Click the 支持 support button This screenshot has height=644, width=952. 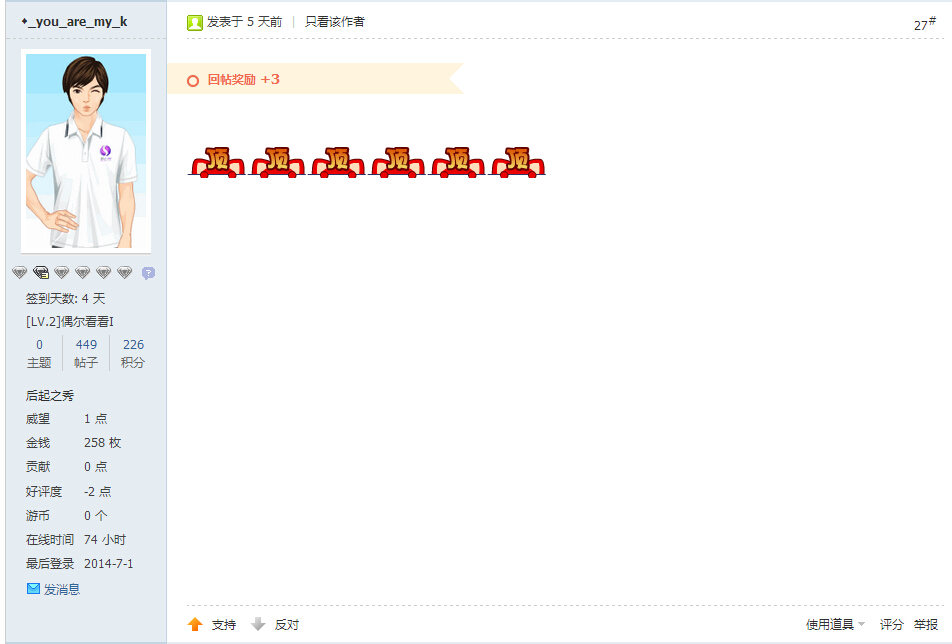point(223,625)
